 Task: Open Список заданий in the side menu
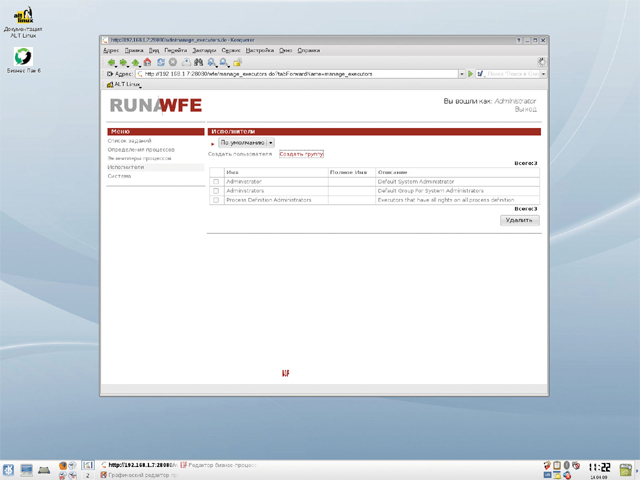coord(129,141)
